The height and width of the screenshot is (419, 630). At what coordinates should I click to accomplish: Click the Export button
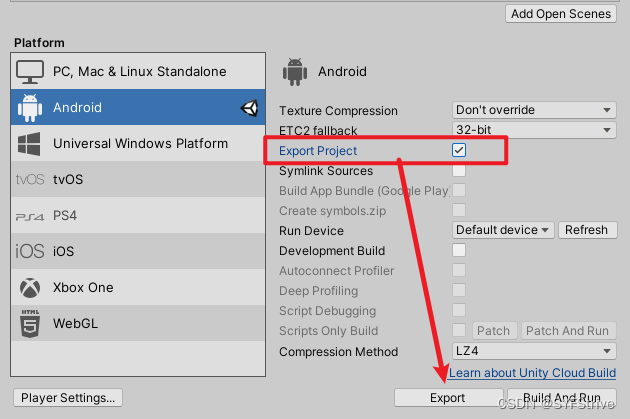[448, 398]
